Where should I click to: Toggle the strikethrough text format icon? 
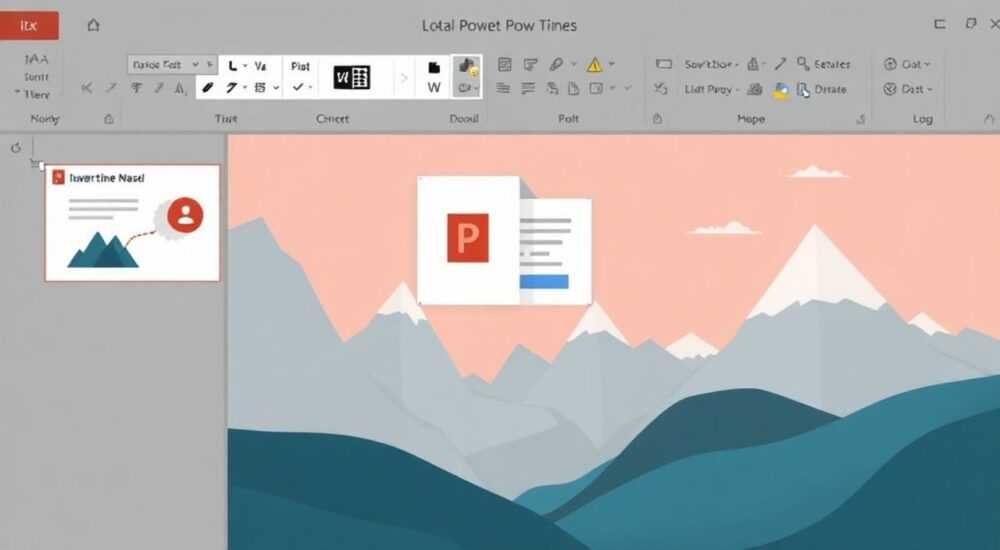point(136,88)
